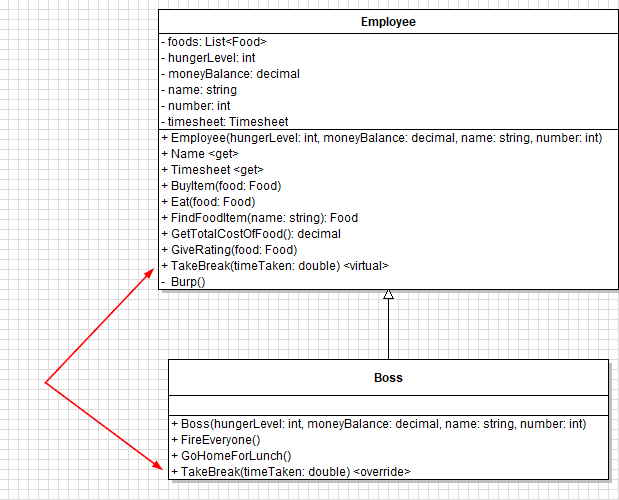Select the Employee class title
Screen dimensions: 619x500
click(388, 21)
